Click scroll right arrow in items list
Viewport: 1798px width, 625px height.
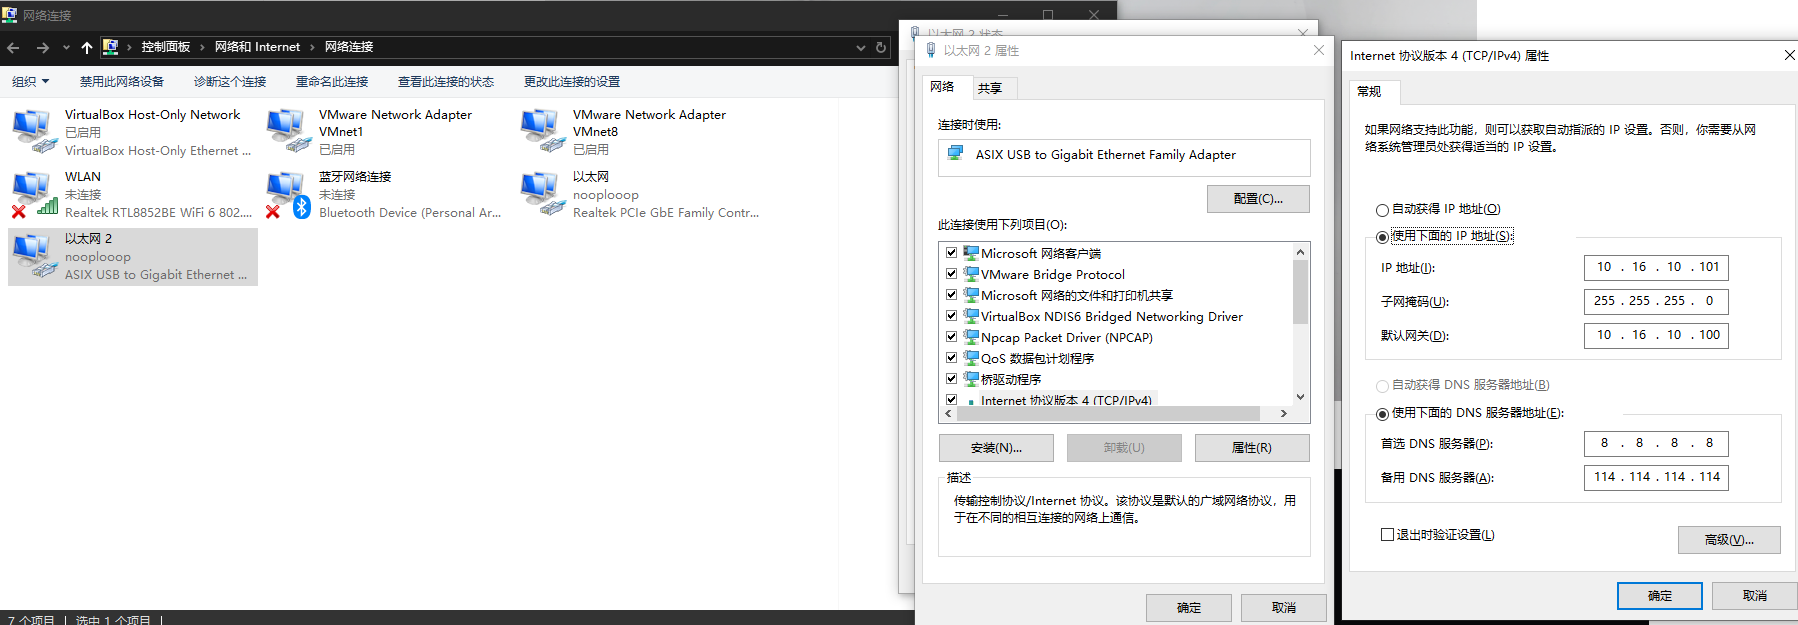click(1284, 413)
